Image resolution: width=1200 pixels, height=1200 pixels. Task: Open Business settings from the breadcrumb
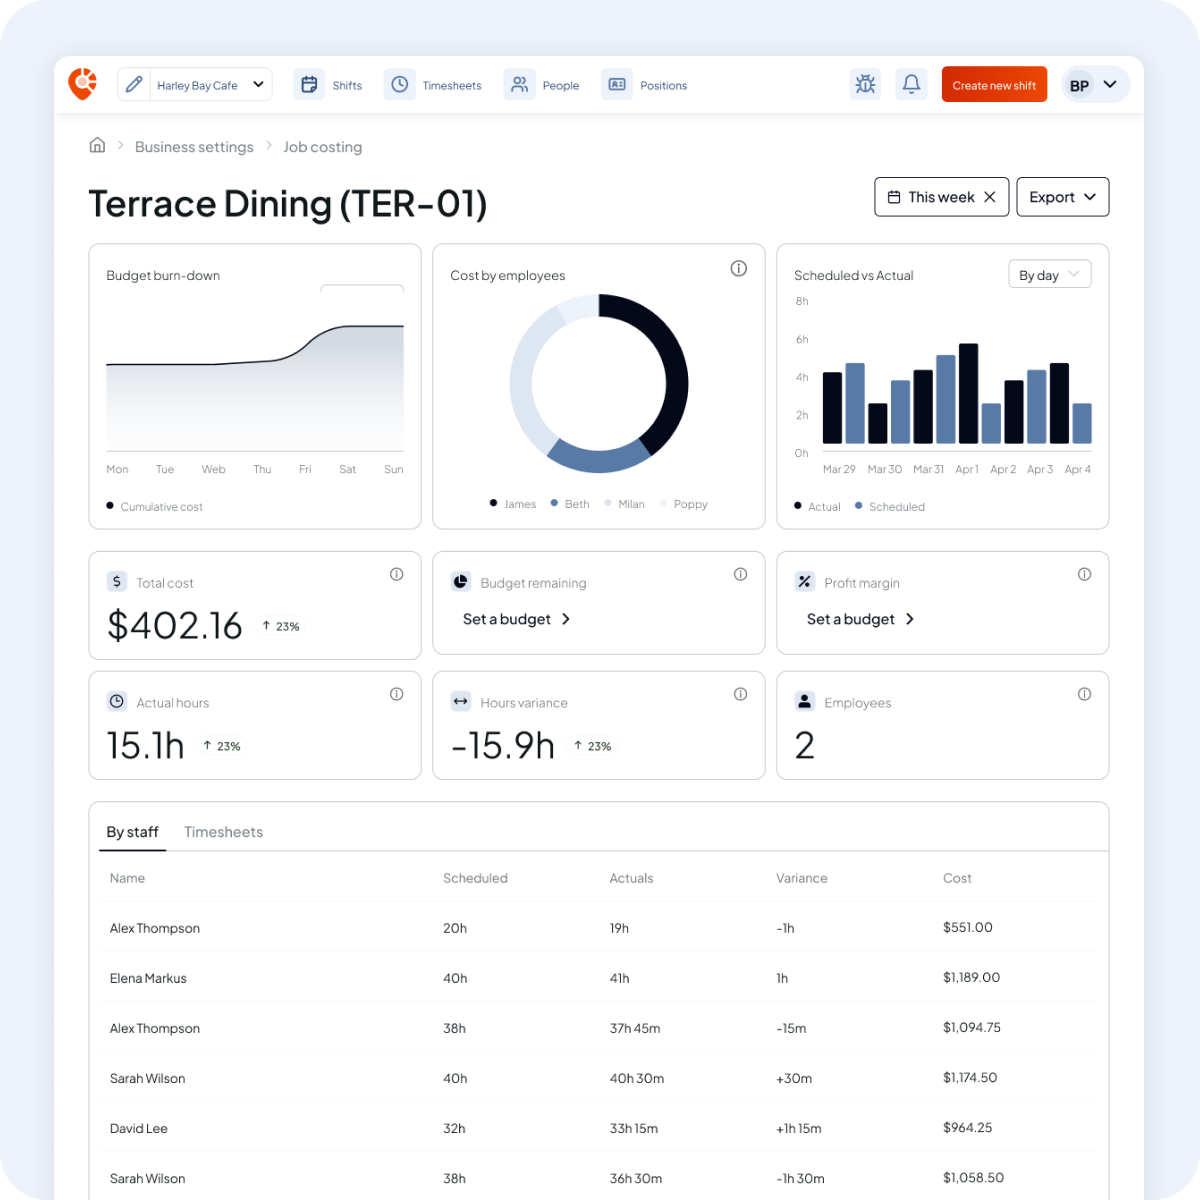(194, 146)
